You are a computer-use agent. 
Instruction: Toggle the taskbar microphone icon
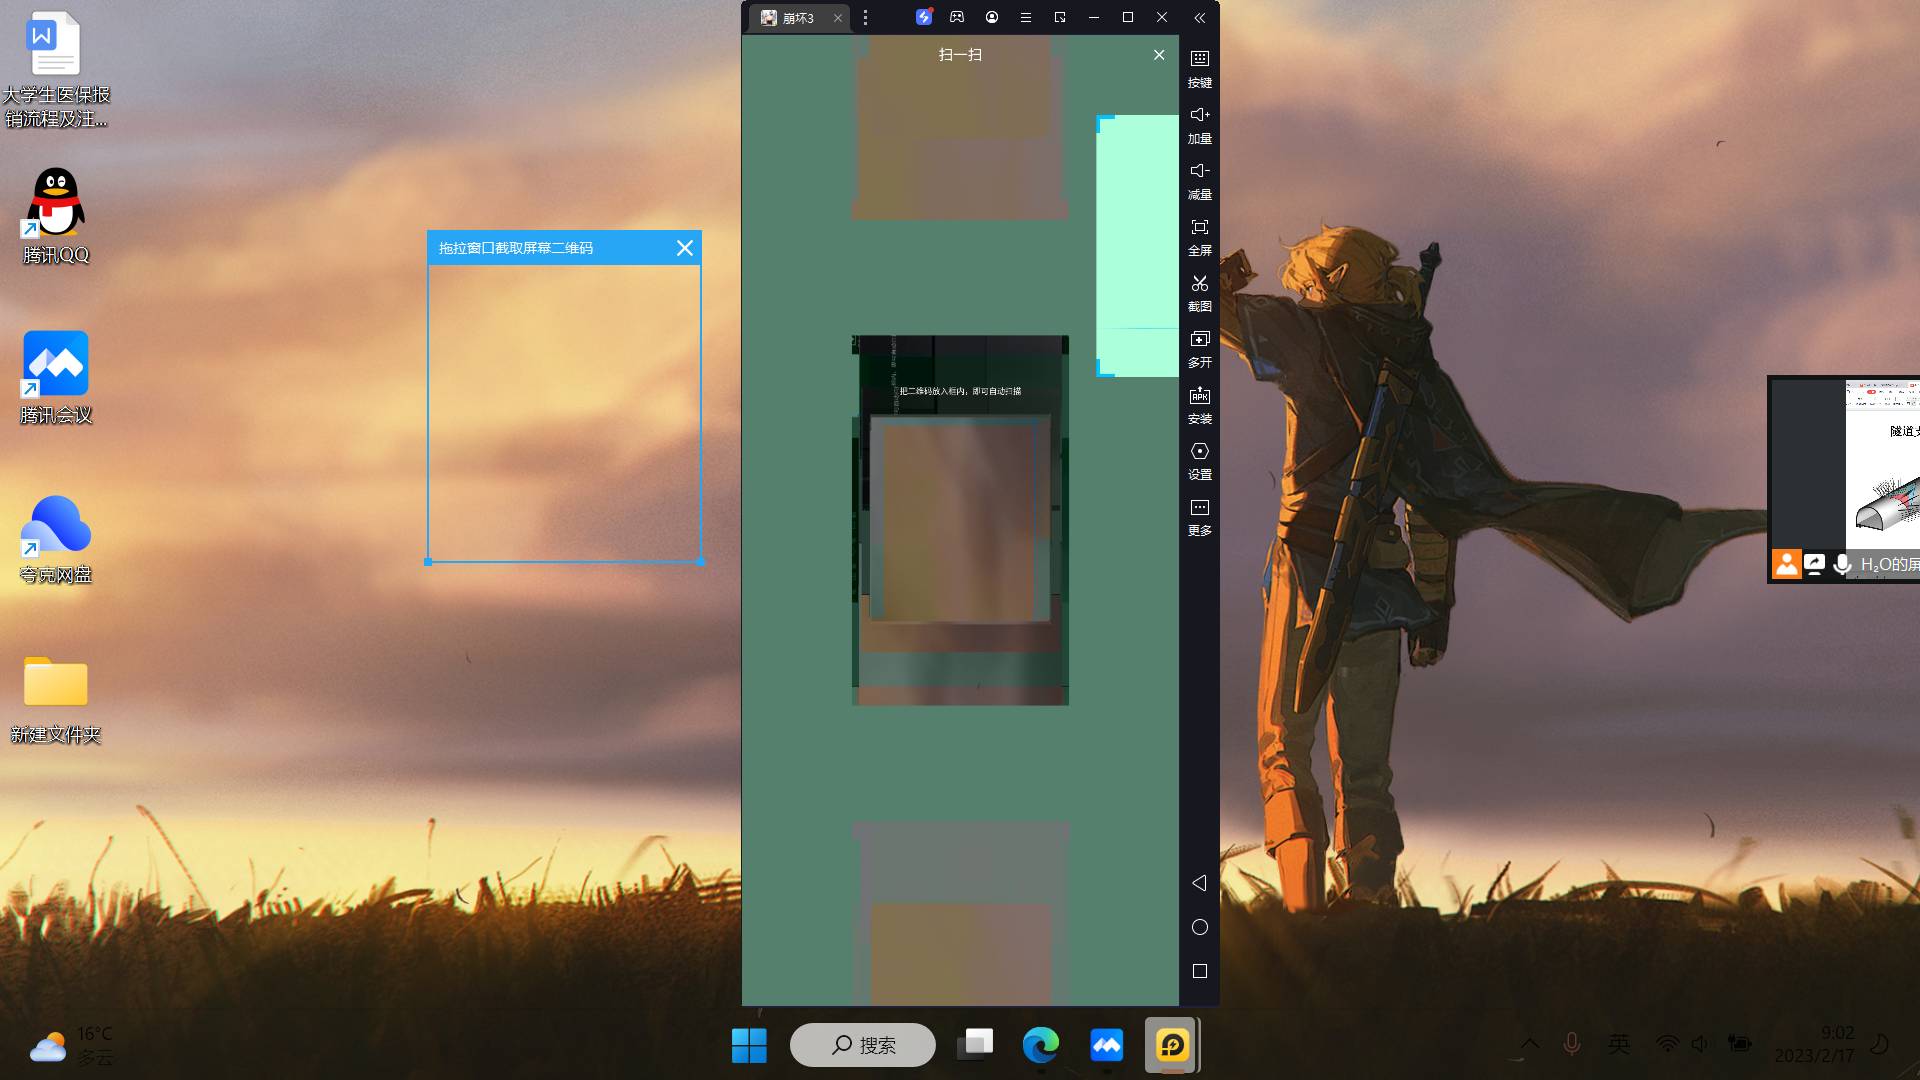(1571, 1044)
